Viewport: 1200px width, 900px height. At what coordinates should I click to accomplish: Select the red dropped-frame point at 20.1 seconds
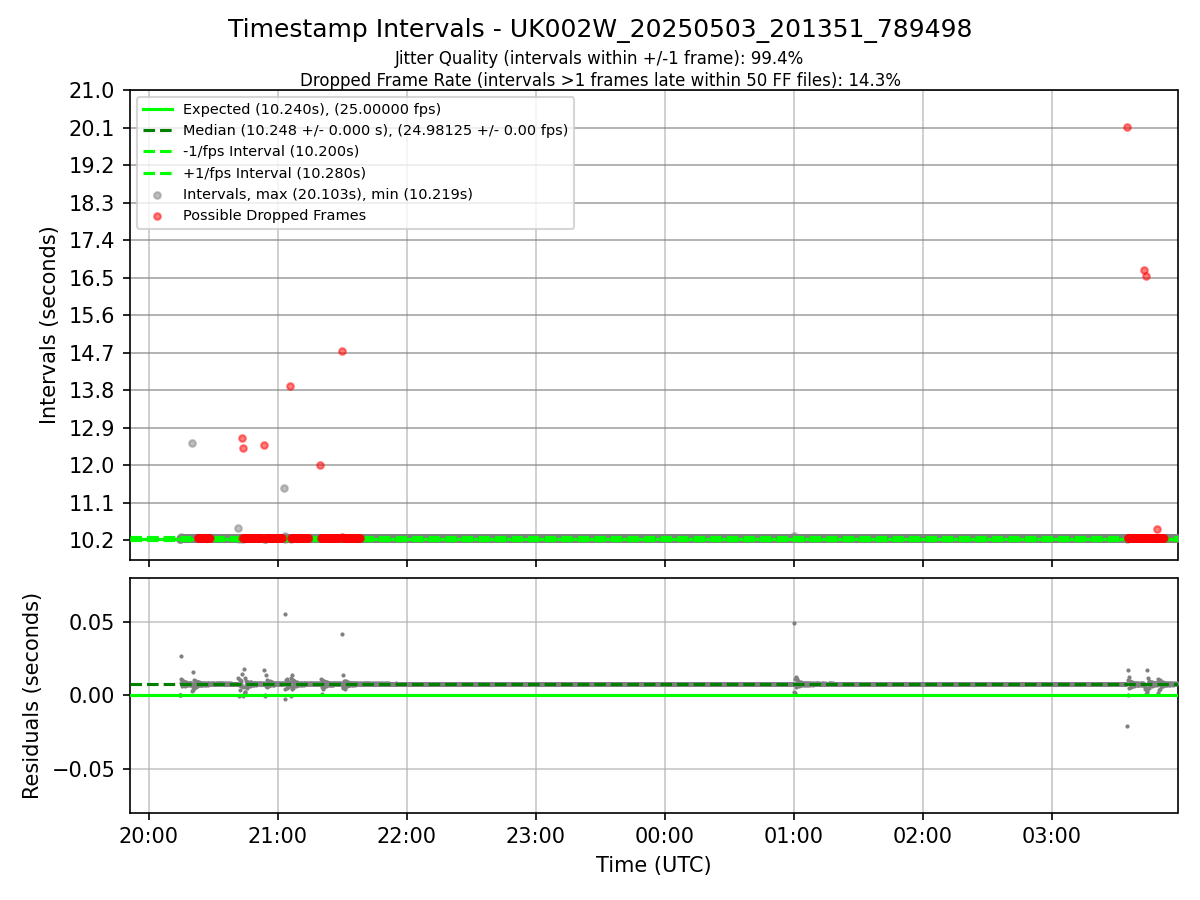[1127, 127]
